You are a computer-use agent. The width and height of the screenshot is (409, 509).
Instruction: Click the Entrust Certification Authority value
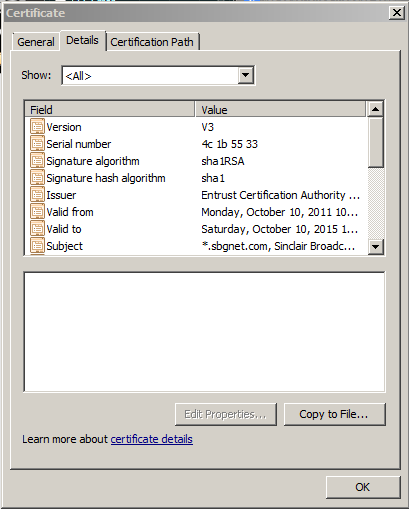tap(281, 195)
